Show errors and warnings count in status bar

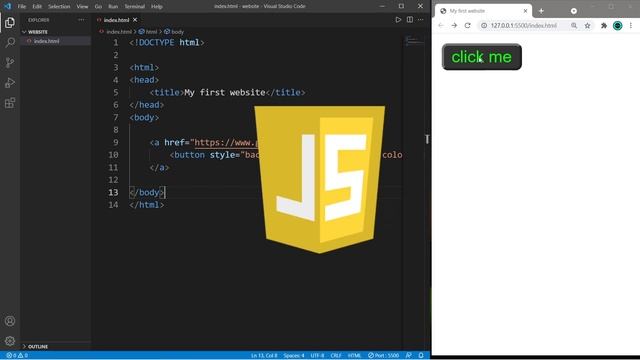point(17,355)
